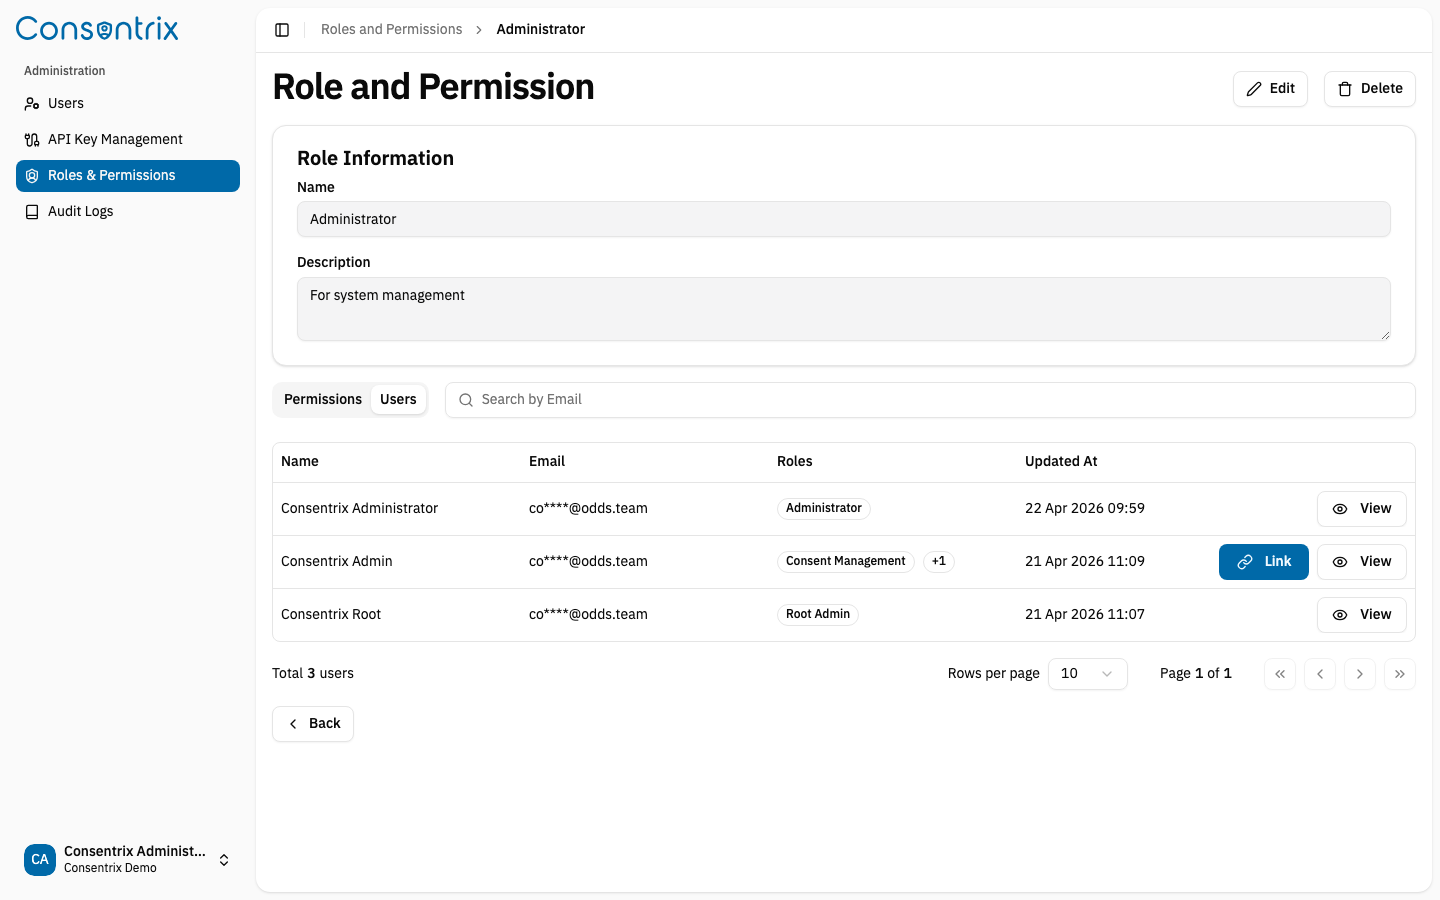Click the Root Admin role badge
1440x900 pixels.
(817, 614)
